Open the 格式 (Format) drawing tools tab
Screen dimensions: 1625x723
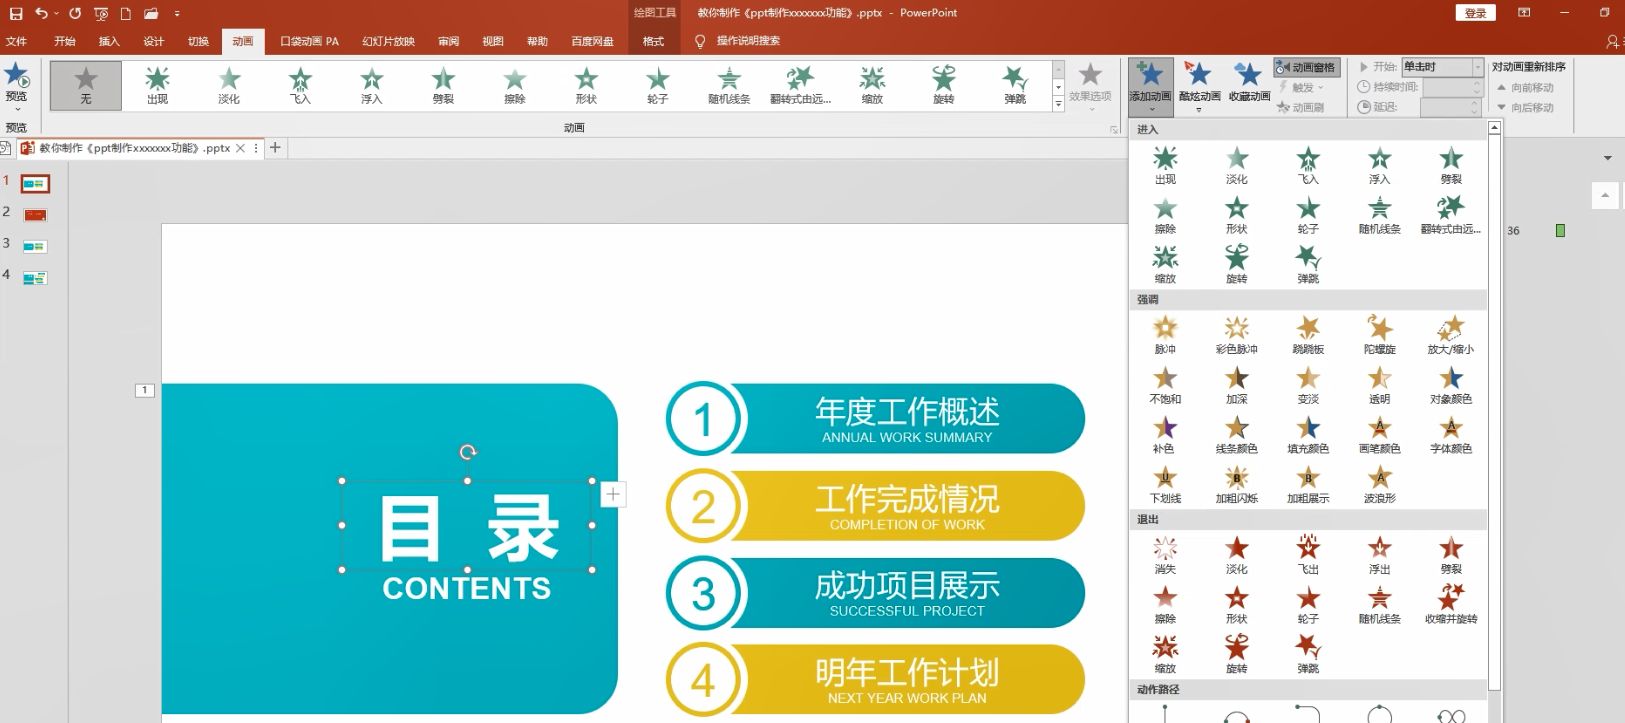click(x=653, y=41)
